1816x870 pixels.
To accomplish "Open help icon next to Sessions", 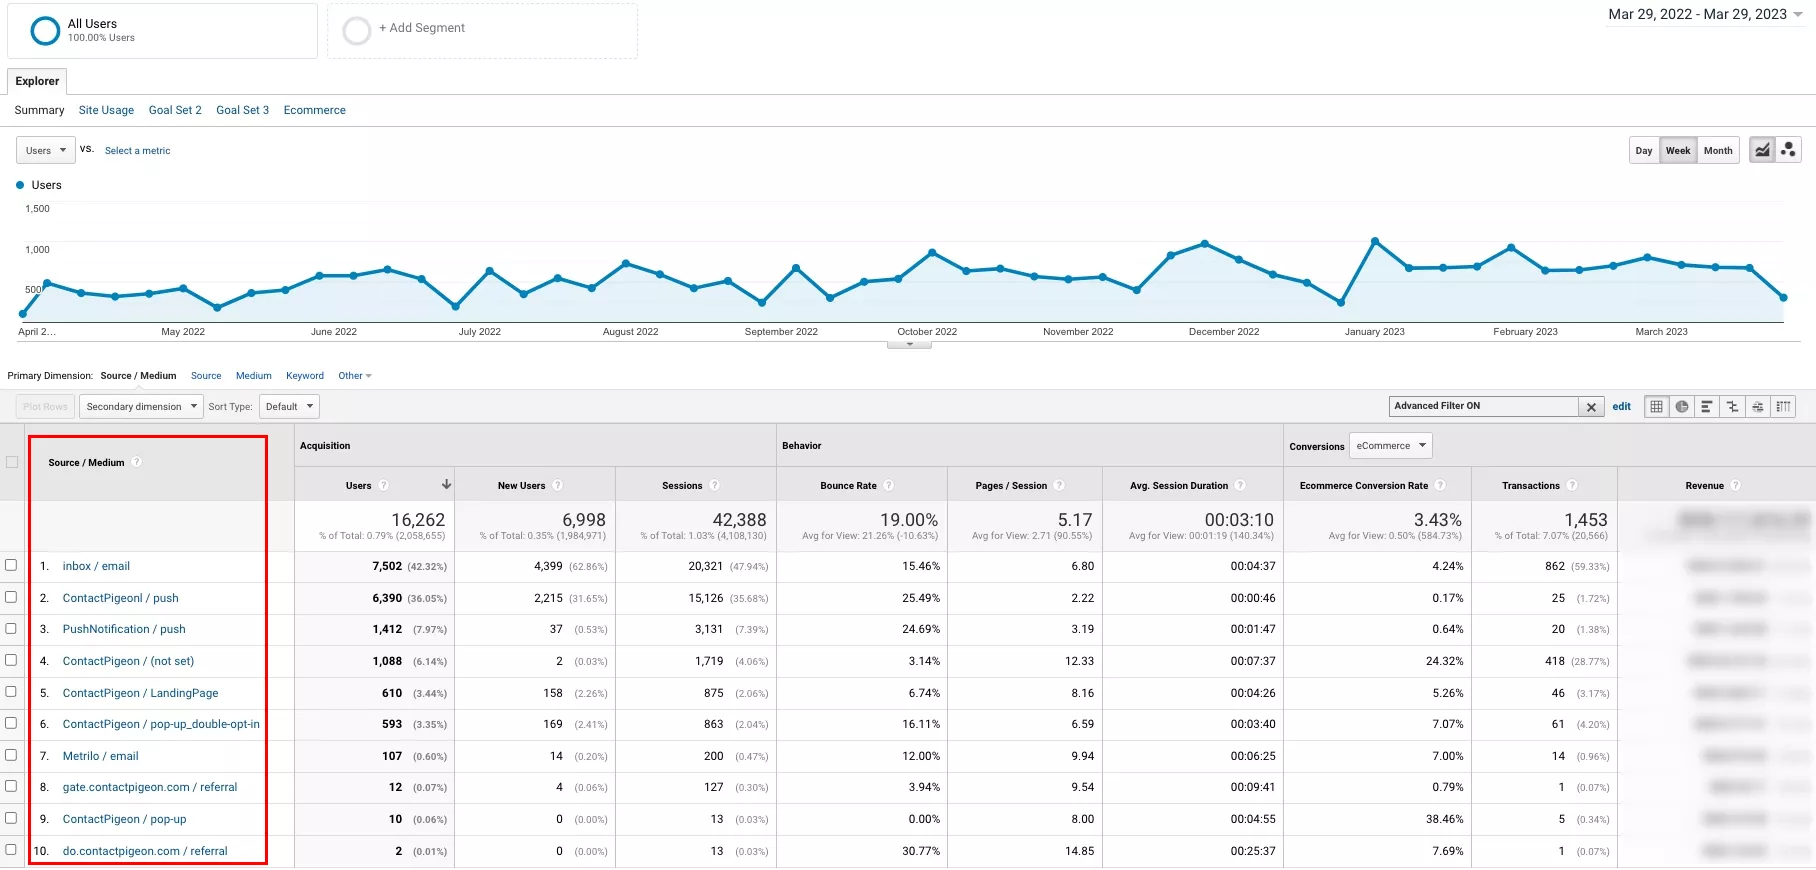I will [x=714, y=485].
